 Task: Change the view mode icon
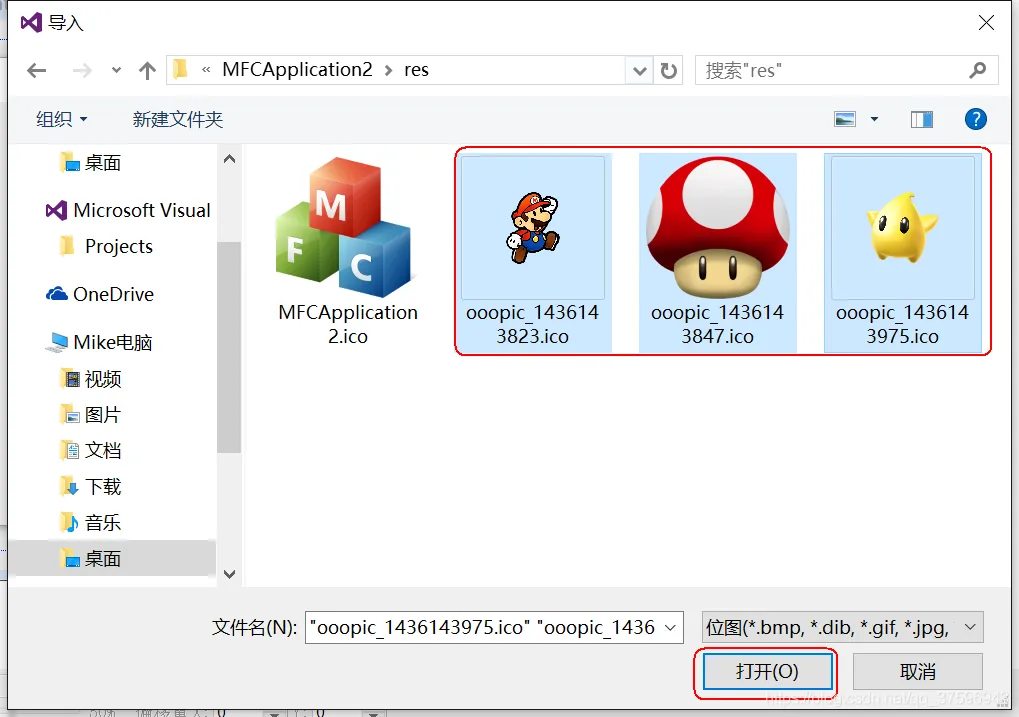pos(845,119)
